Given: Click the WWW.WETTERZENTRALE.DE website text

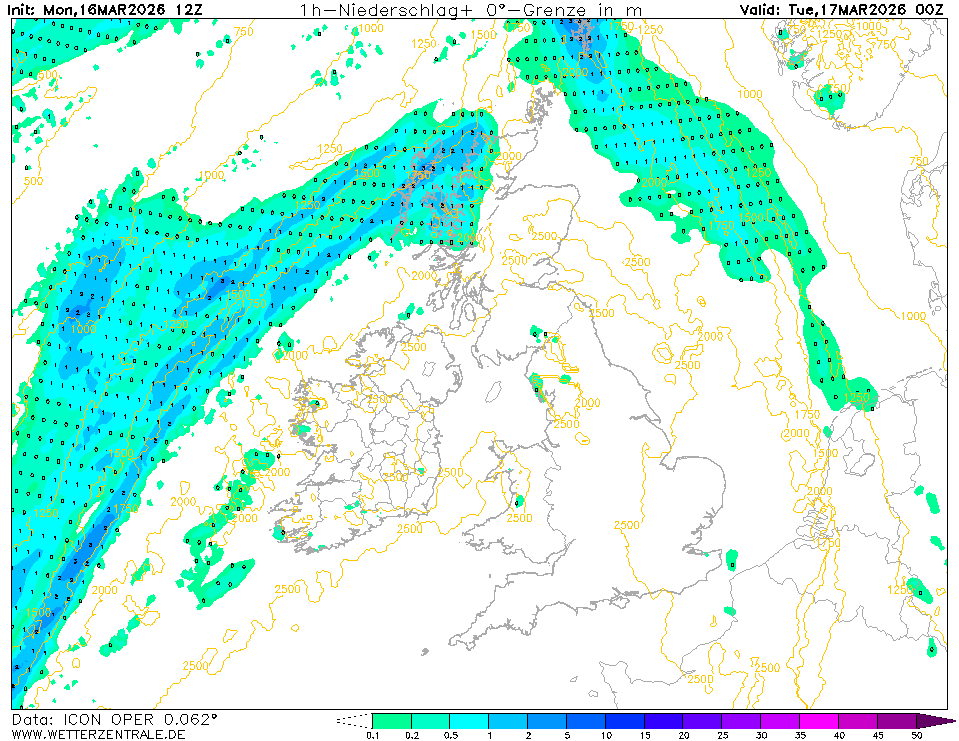Looking at the screenshot, I should pos(98,734).
